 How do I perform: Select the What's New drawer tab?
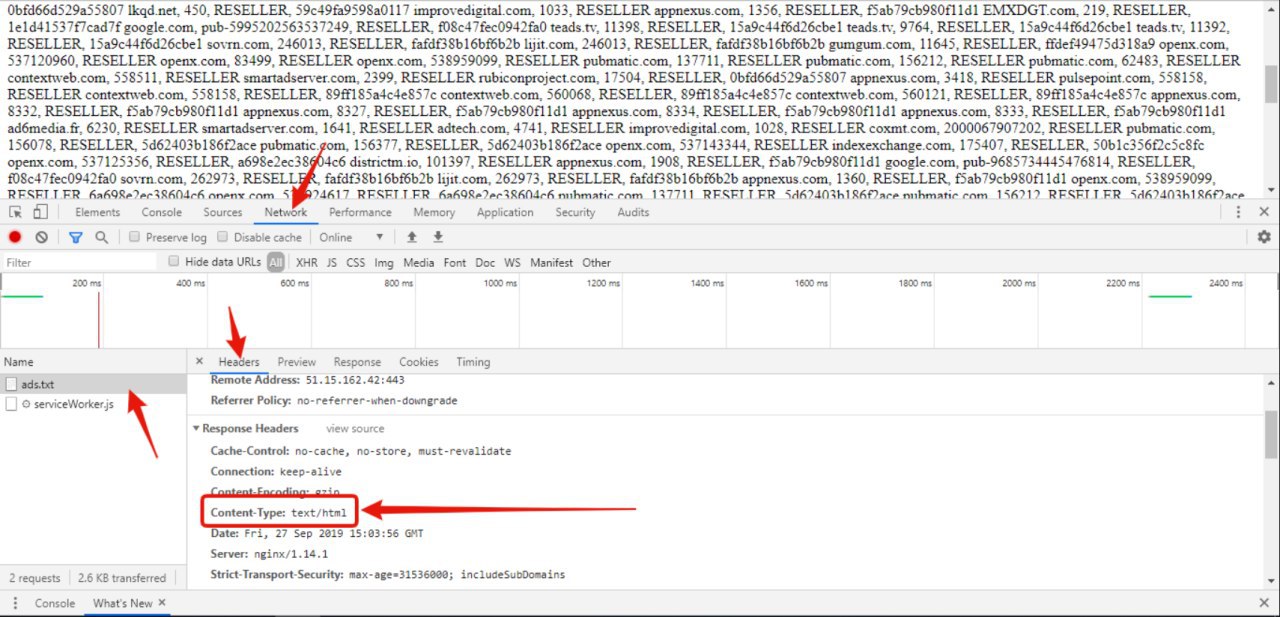tap(123, 603)
